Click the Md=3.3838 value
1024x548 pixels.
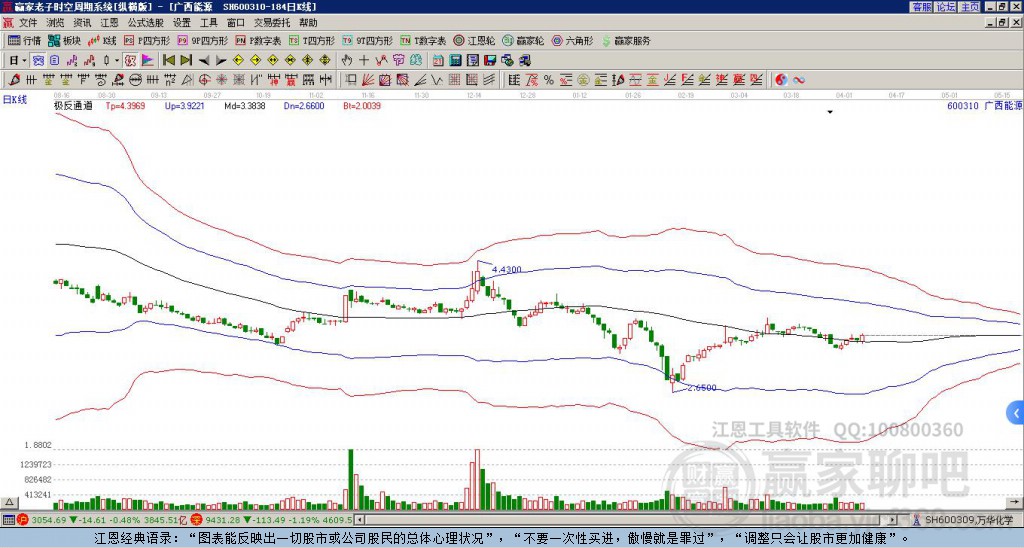click(245, 105)
